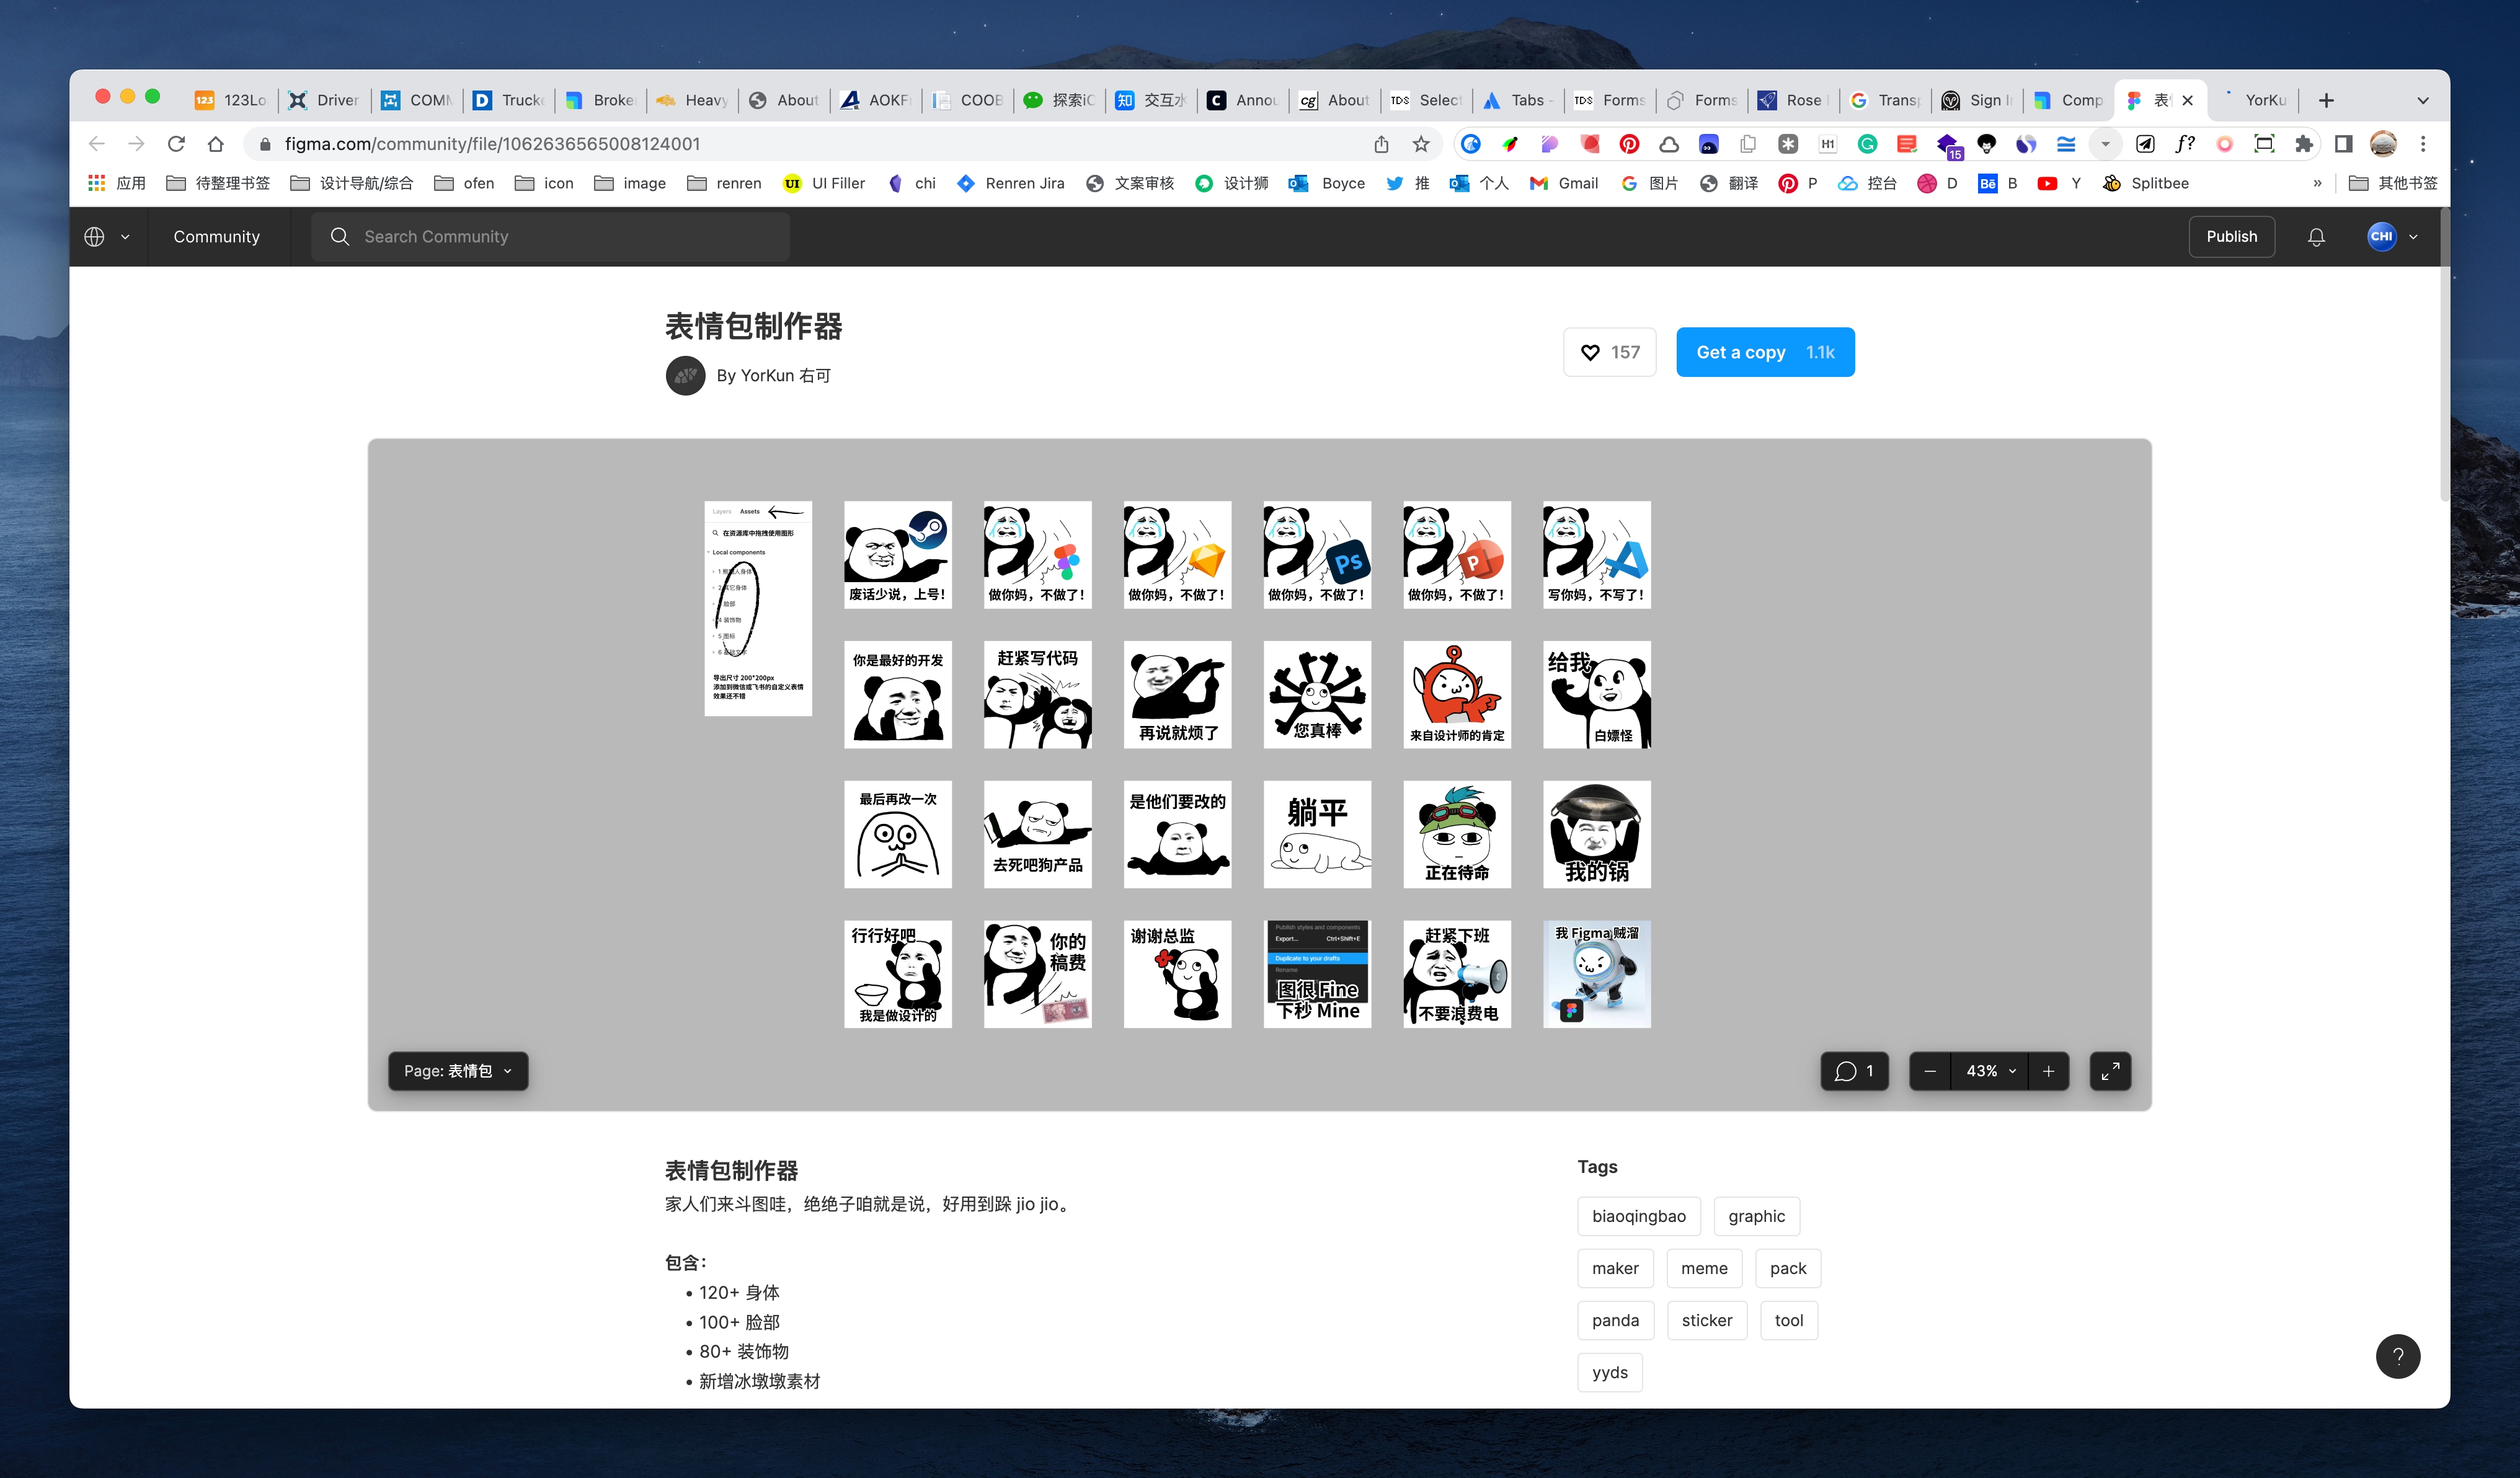Click the notifications bell icon
The width and height of the screenshot is (2520, 1478).
(x=2316, y=237)
